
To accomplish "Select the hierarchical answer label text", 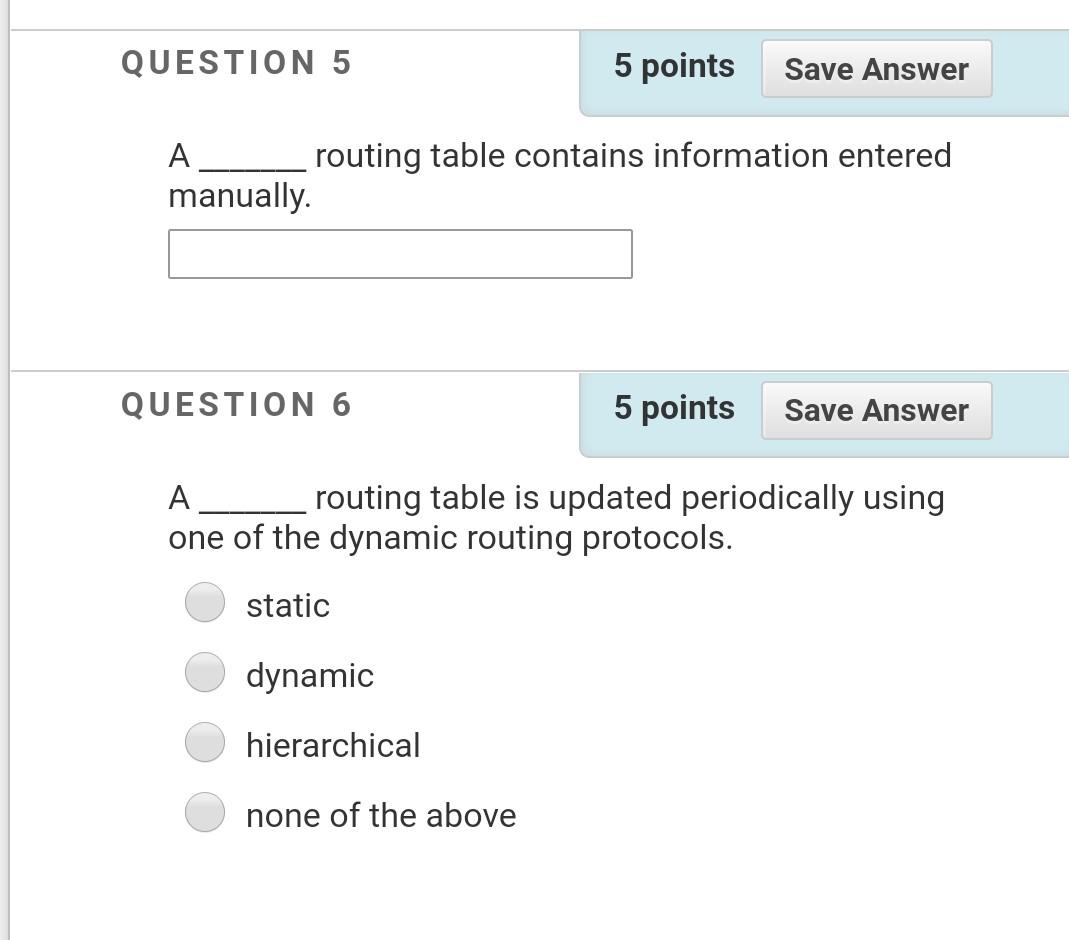I will tap(333, 744).
